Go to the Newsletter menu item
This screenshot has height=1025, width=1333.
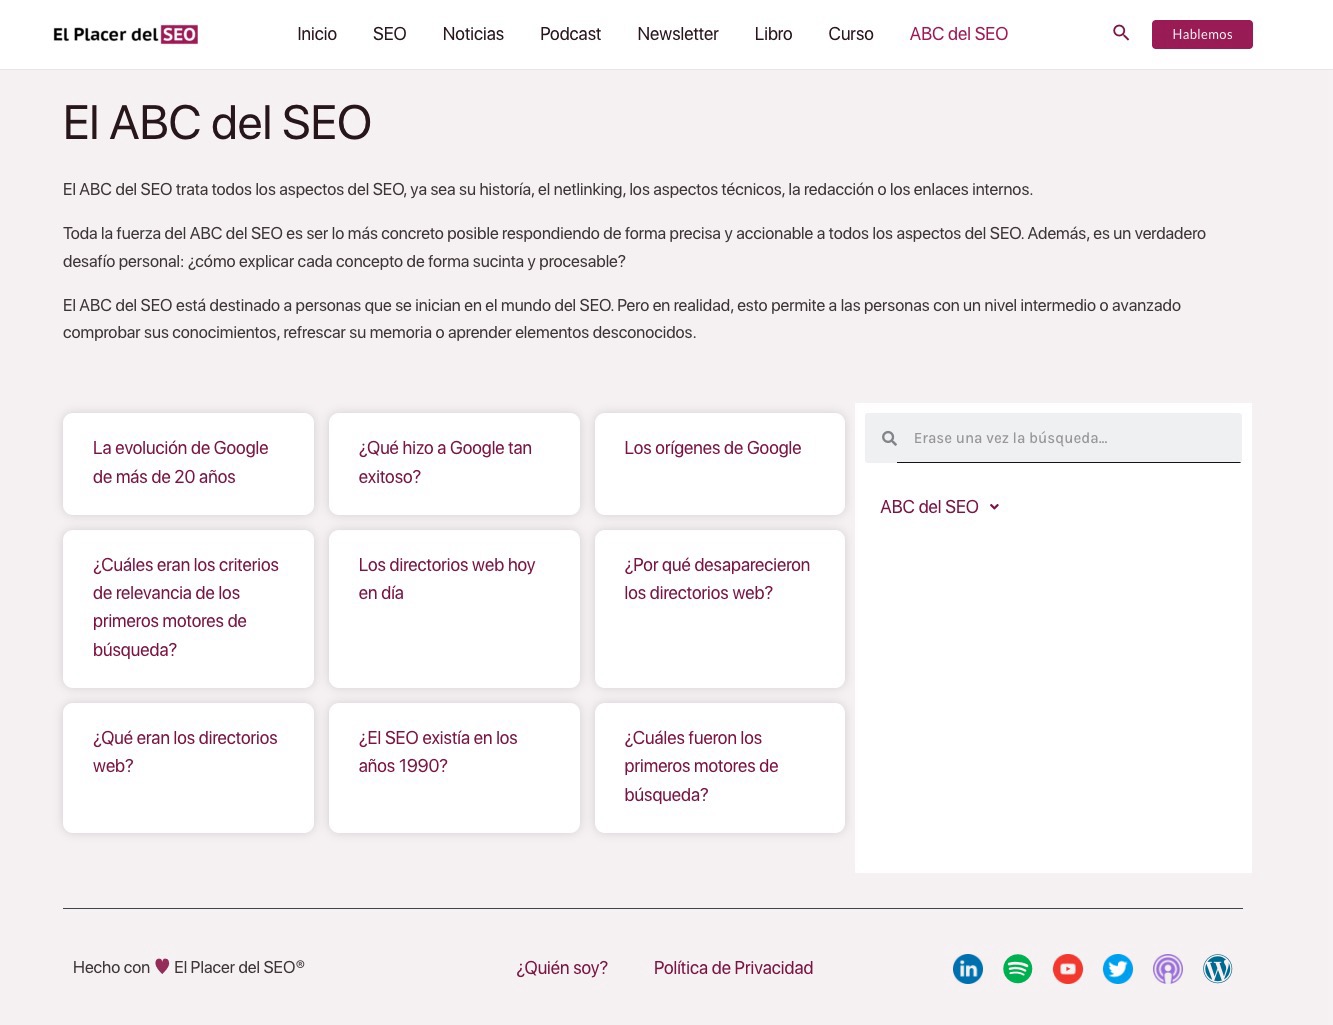(677, 34)
